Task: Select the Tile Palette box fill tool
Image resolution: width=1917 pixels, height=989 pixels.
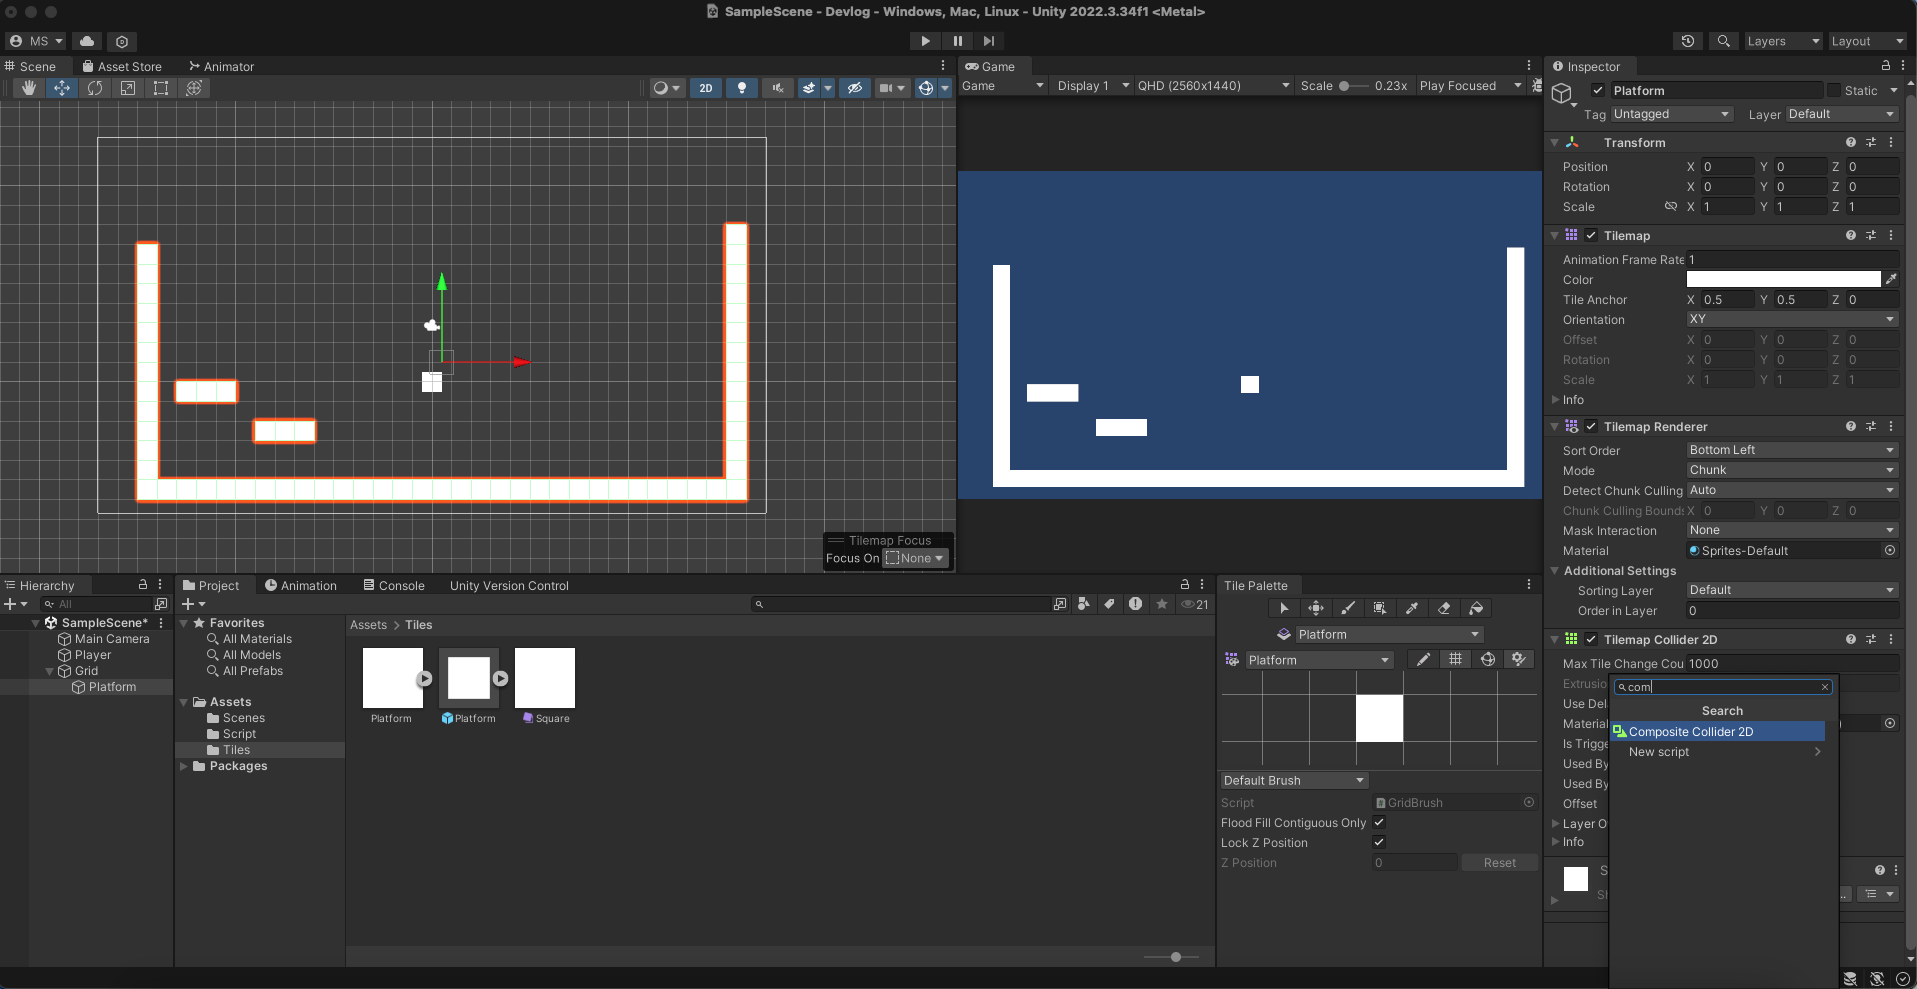Action: [1380, 608]
